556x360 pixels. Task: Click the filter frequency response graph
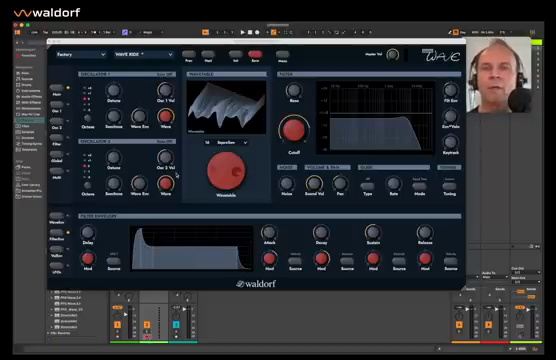tap(375, 118)
